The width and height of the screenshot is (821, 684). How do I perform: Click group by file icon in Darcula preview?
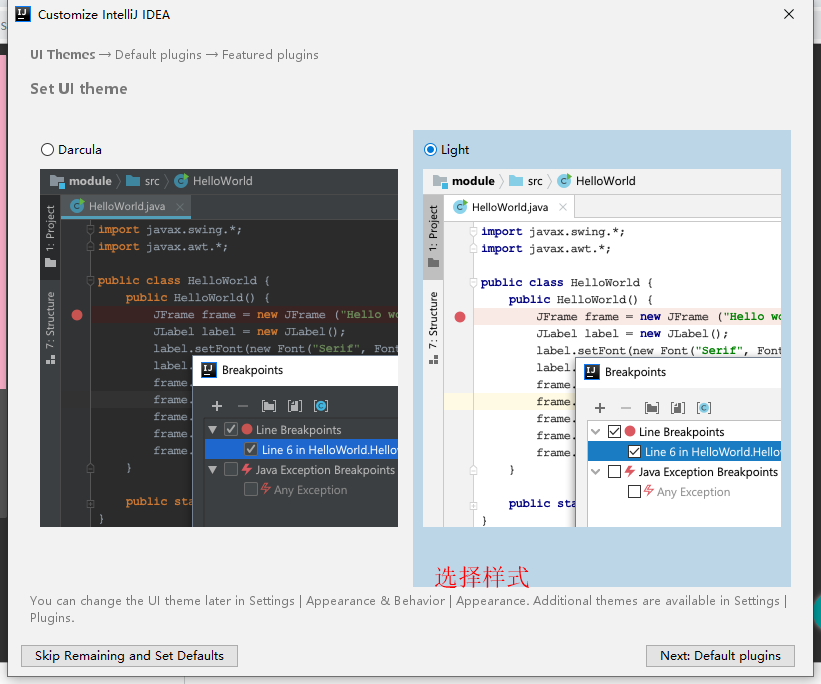295,406
